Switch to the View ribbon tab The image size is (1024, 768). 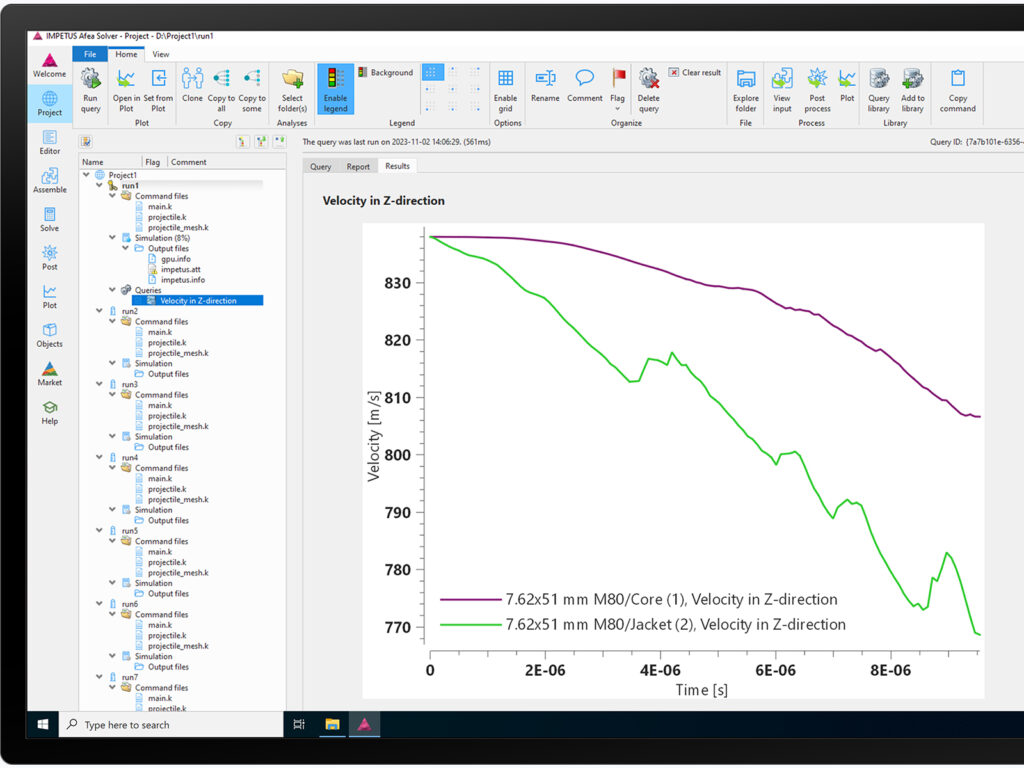point(160,54)
